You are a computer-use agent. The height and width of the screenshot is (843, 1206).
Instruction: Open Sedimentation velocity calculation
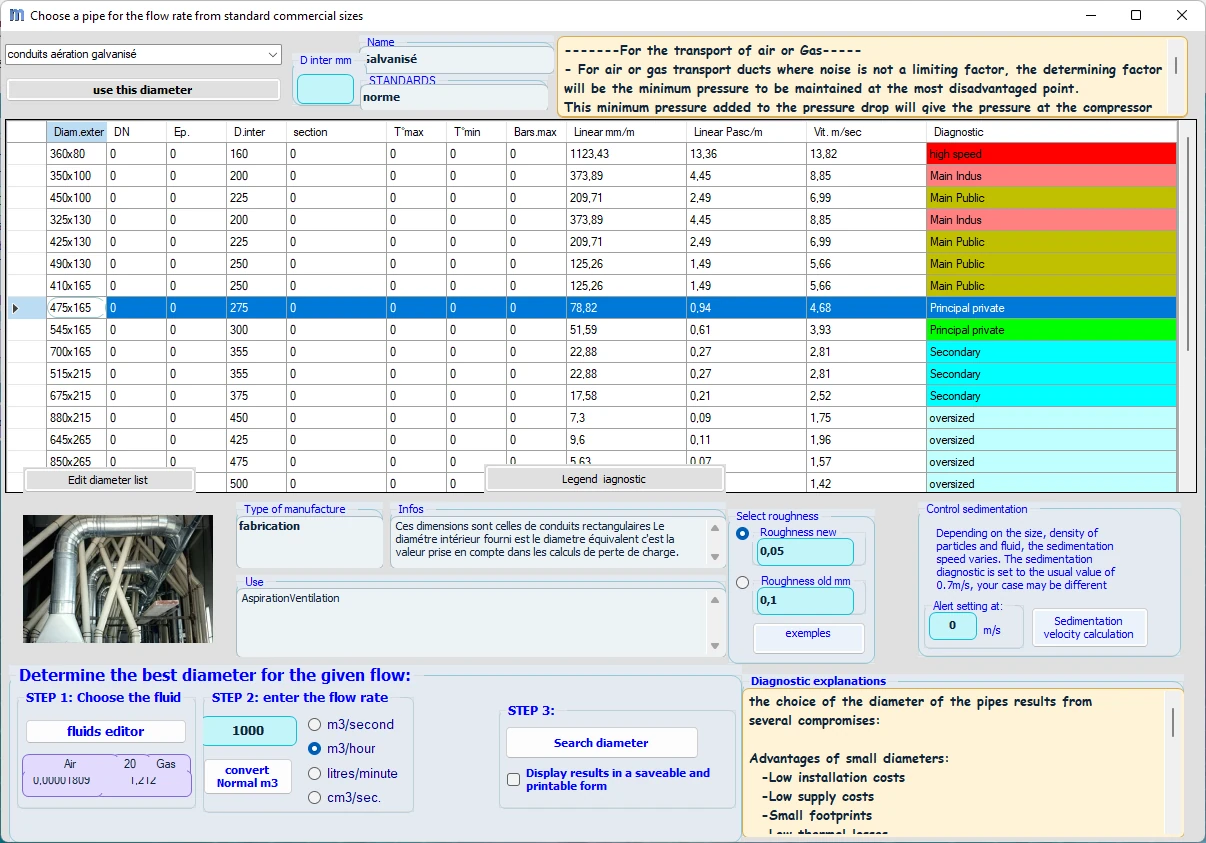pyautogui.click(x=1089, y=627)
